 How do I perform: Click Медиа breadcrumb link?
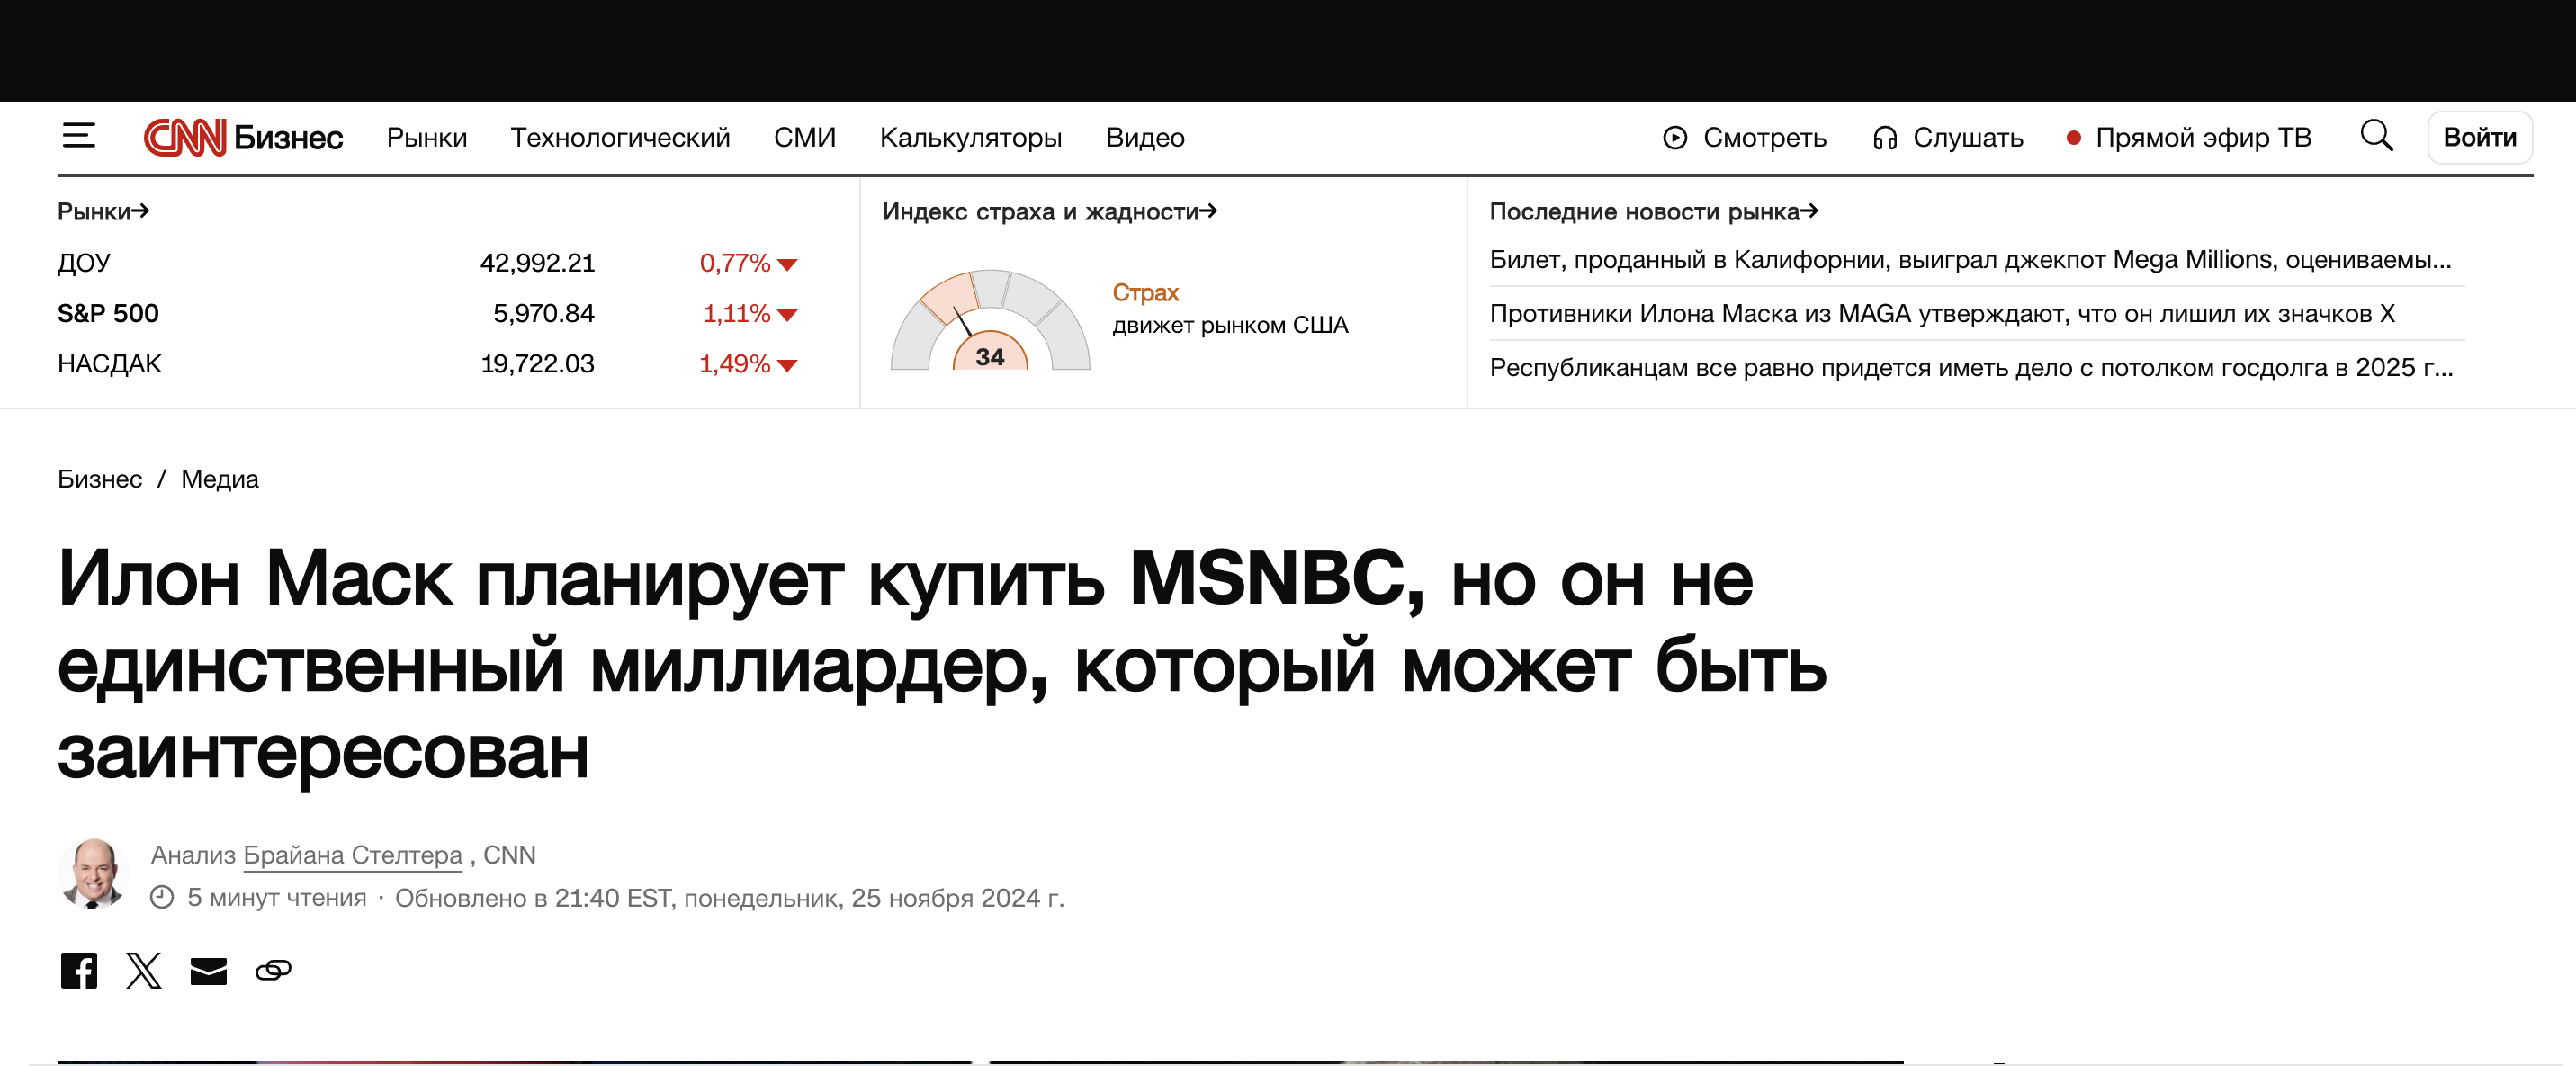(x=220, y=479)
